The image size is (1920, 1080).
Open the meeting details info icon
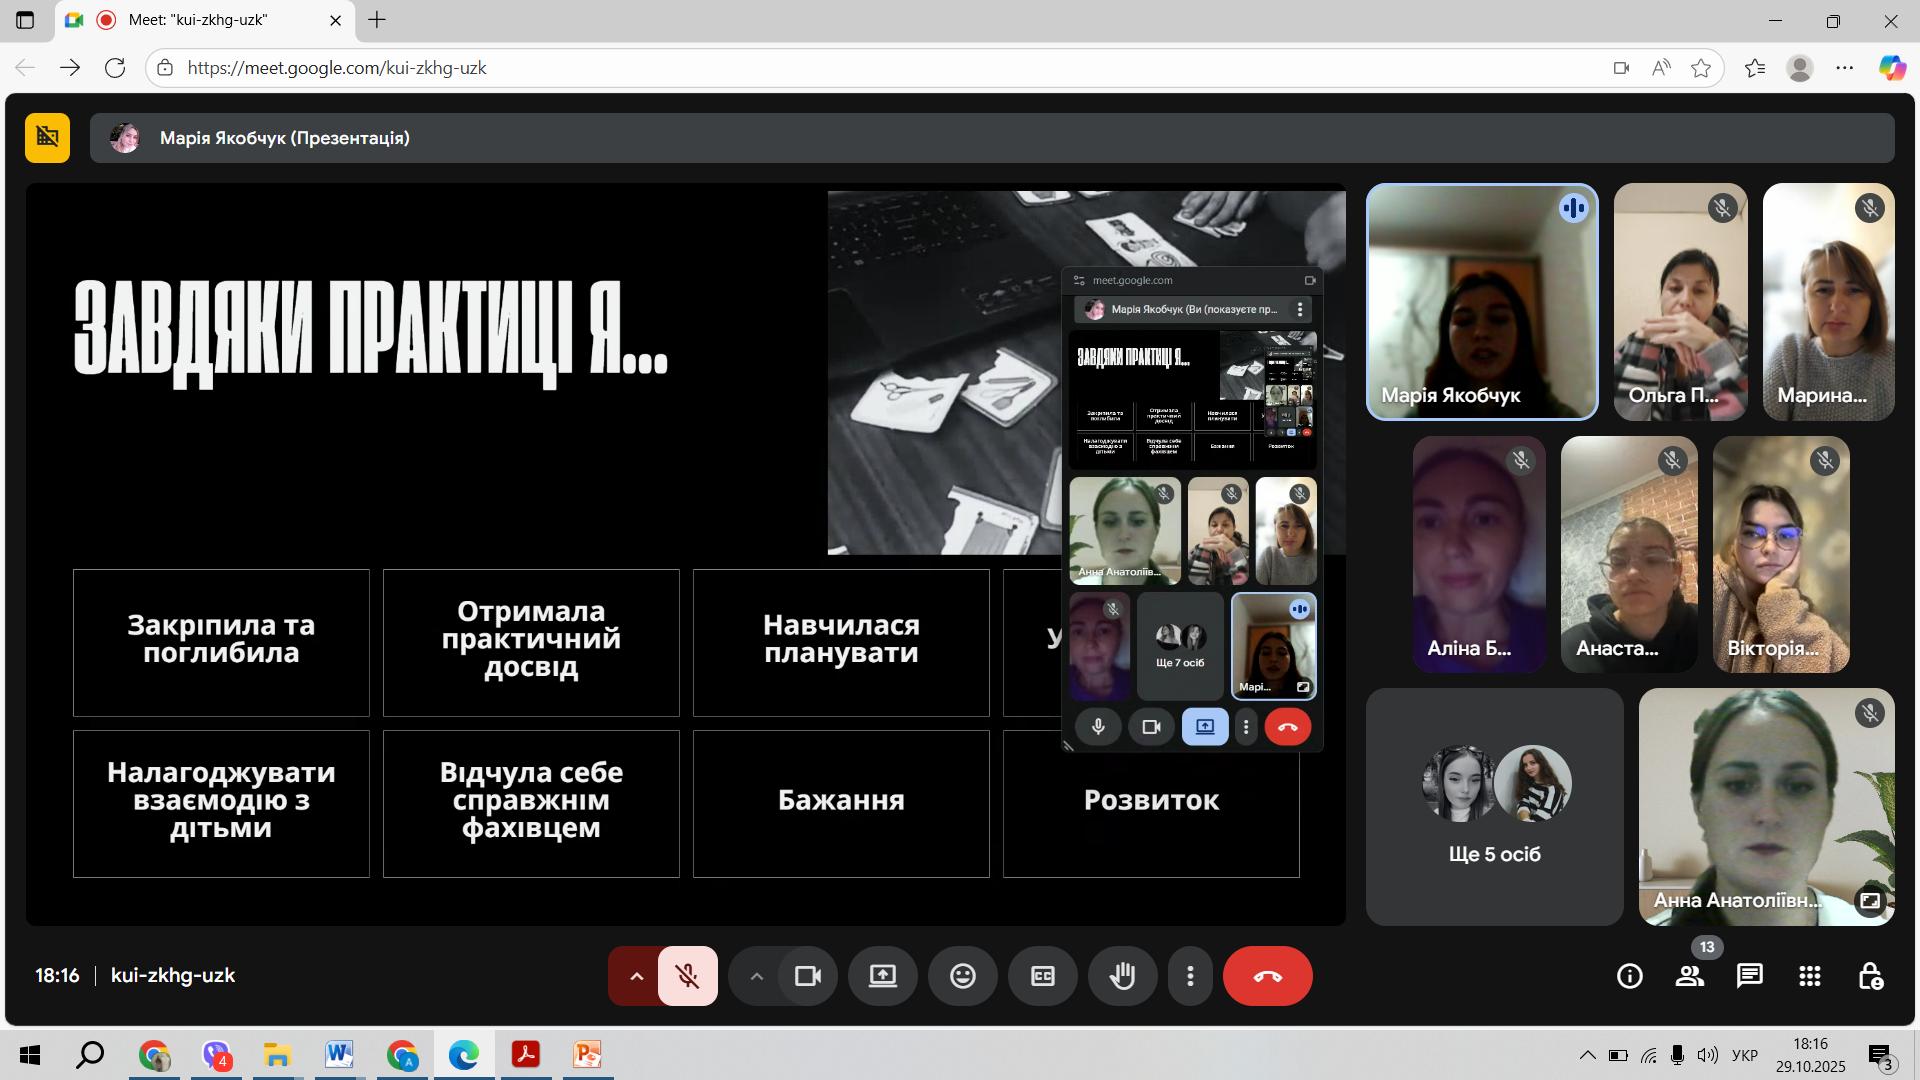[x=1629, y=976]
